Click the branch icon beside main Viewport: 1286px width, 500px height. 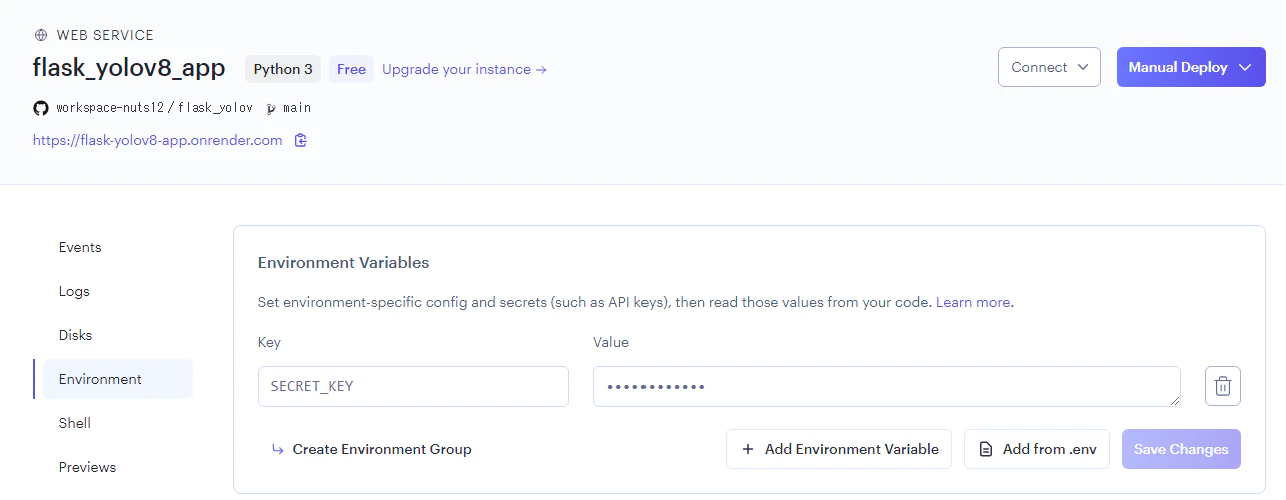(271, 108)
